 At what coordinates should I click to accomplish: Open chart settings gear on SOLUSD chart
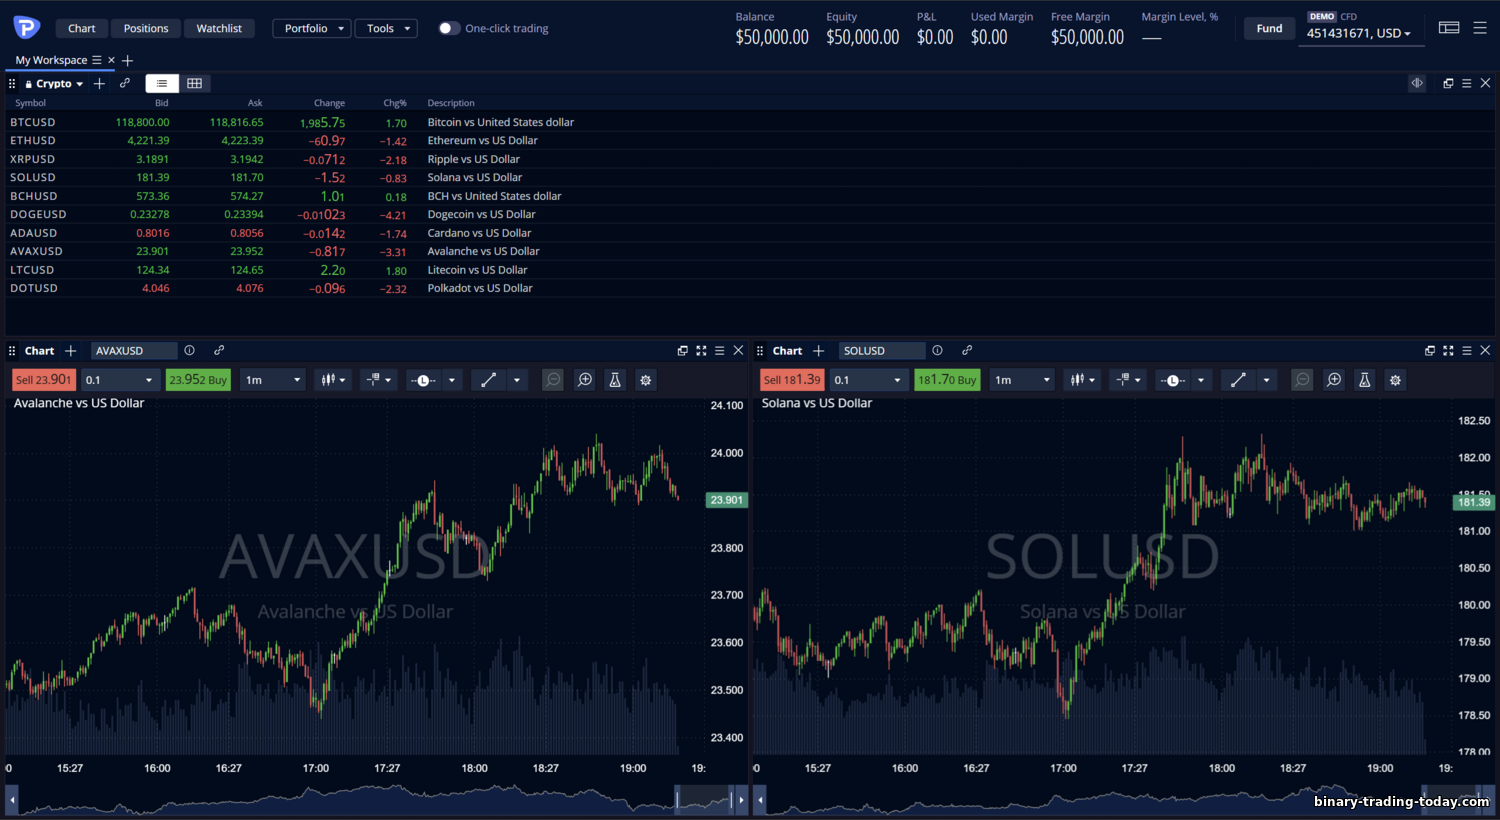pos(1395,380)
